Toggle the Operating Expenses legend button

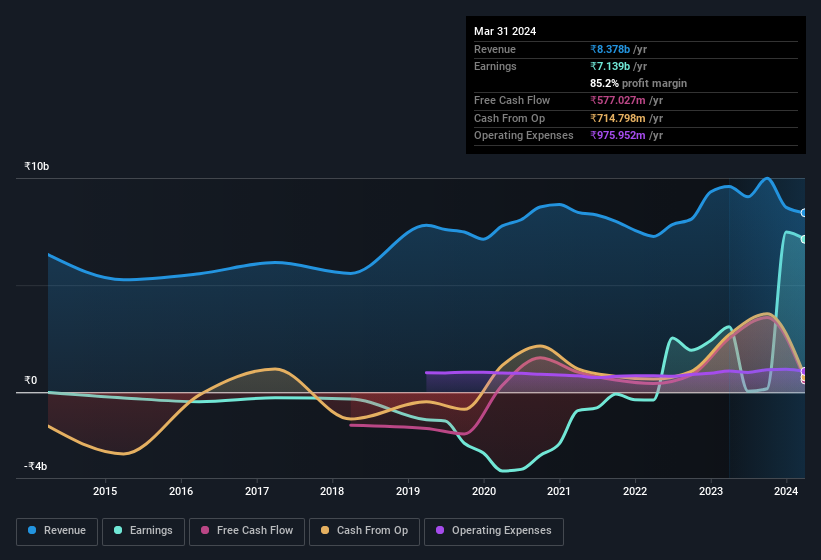click(x=494, y=531)
